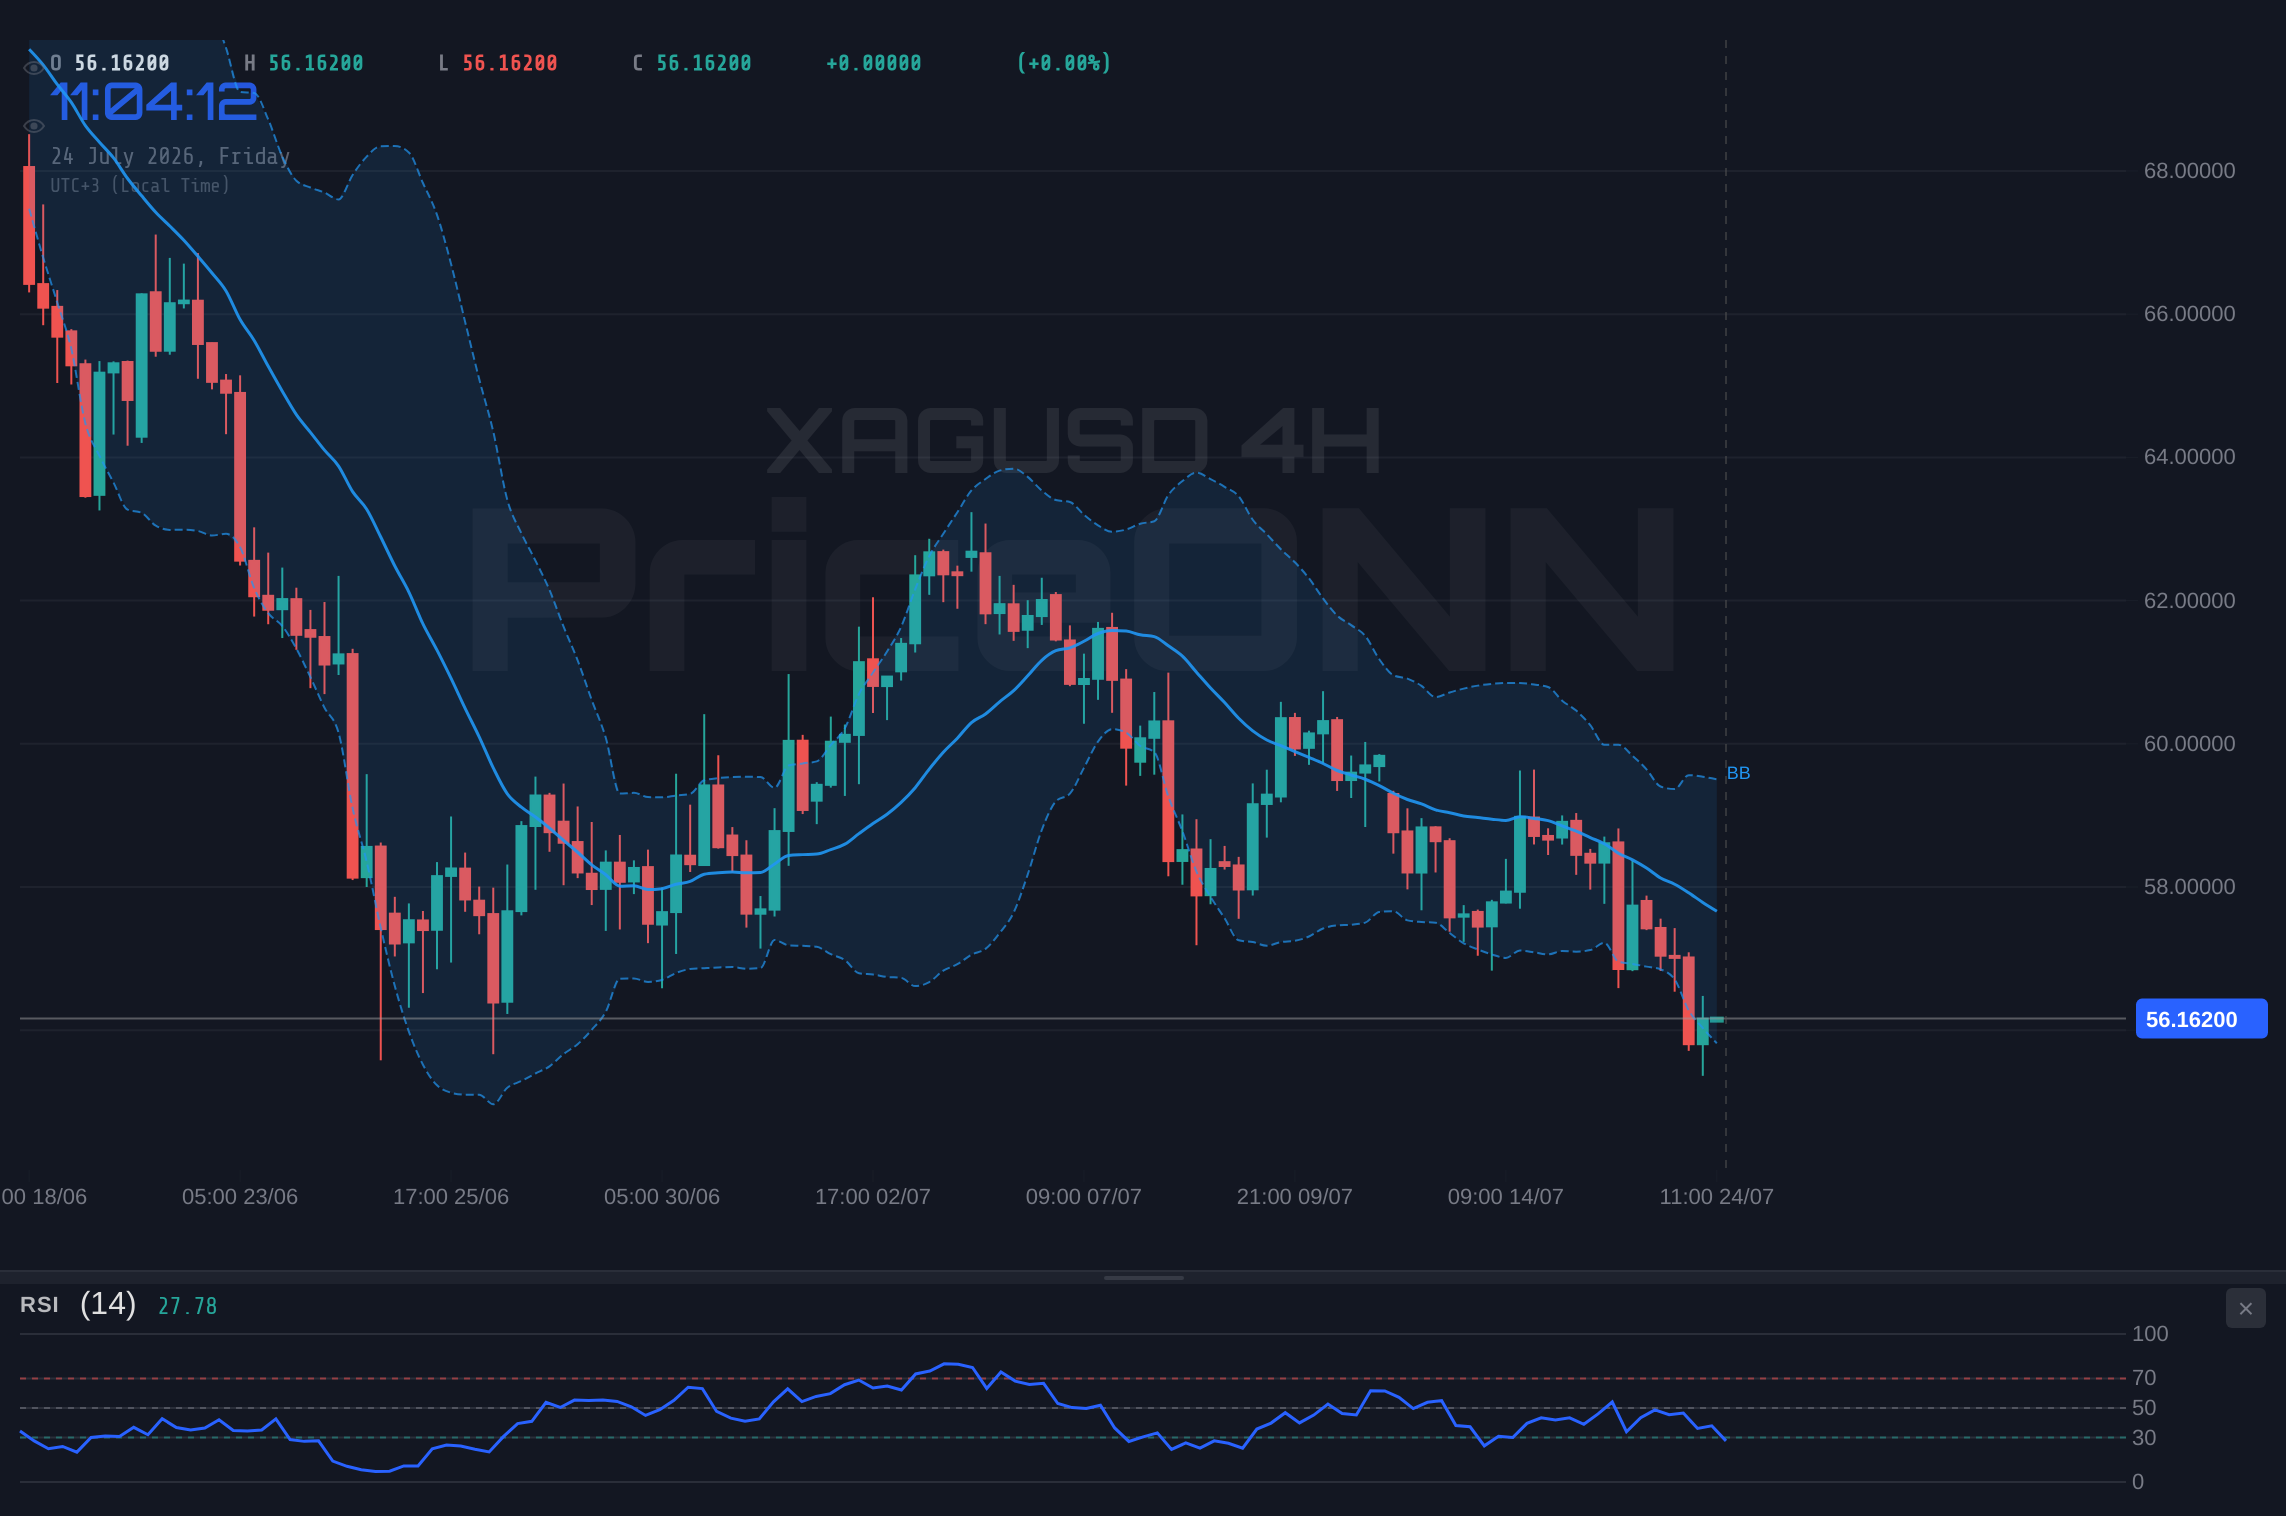Click the 60.00000 price axis label
Viewport: 2286px width, 1516px height.
[2189, 744]
